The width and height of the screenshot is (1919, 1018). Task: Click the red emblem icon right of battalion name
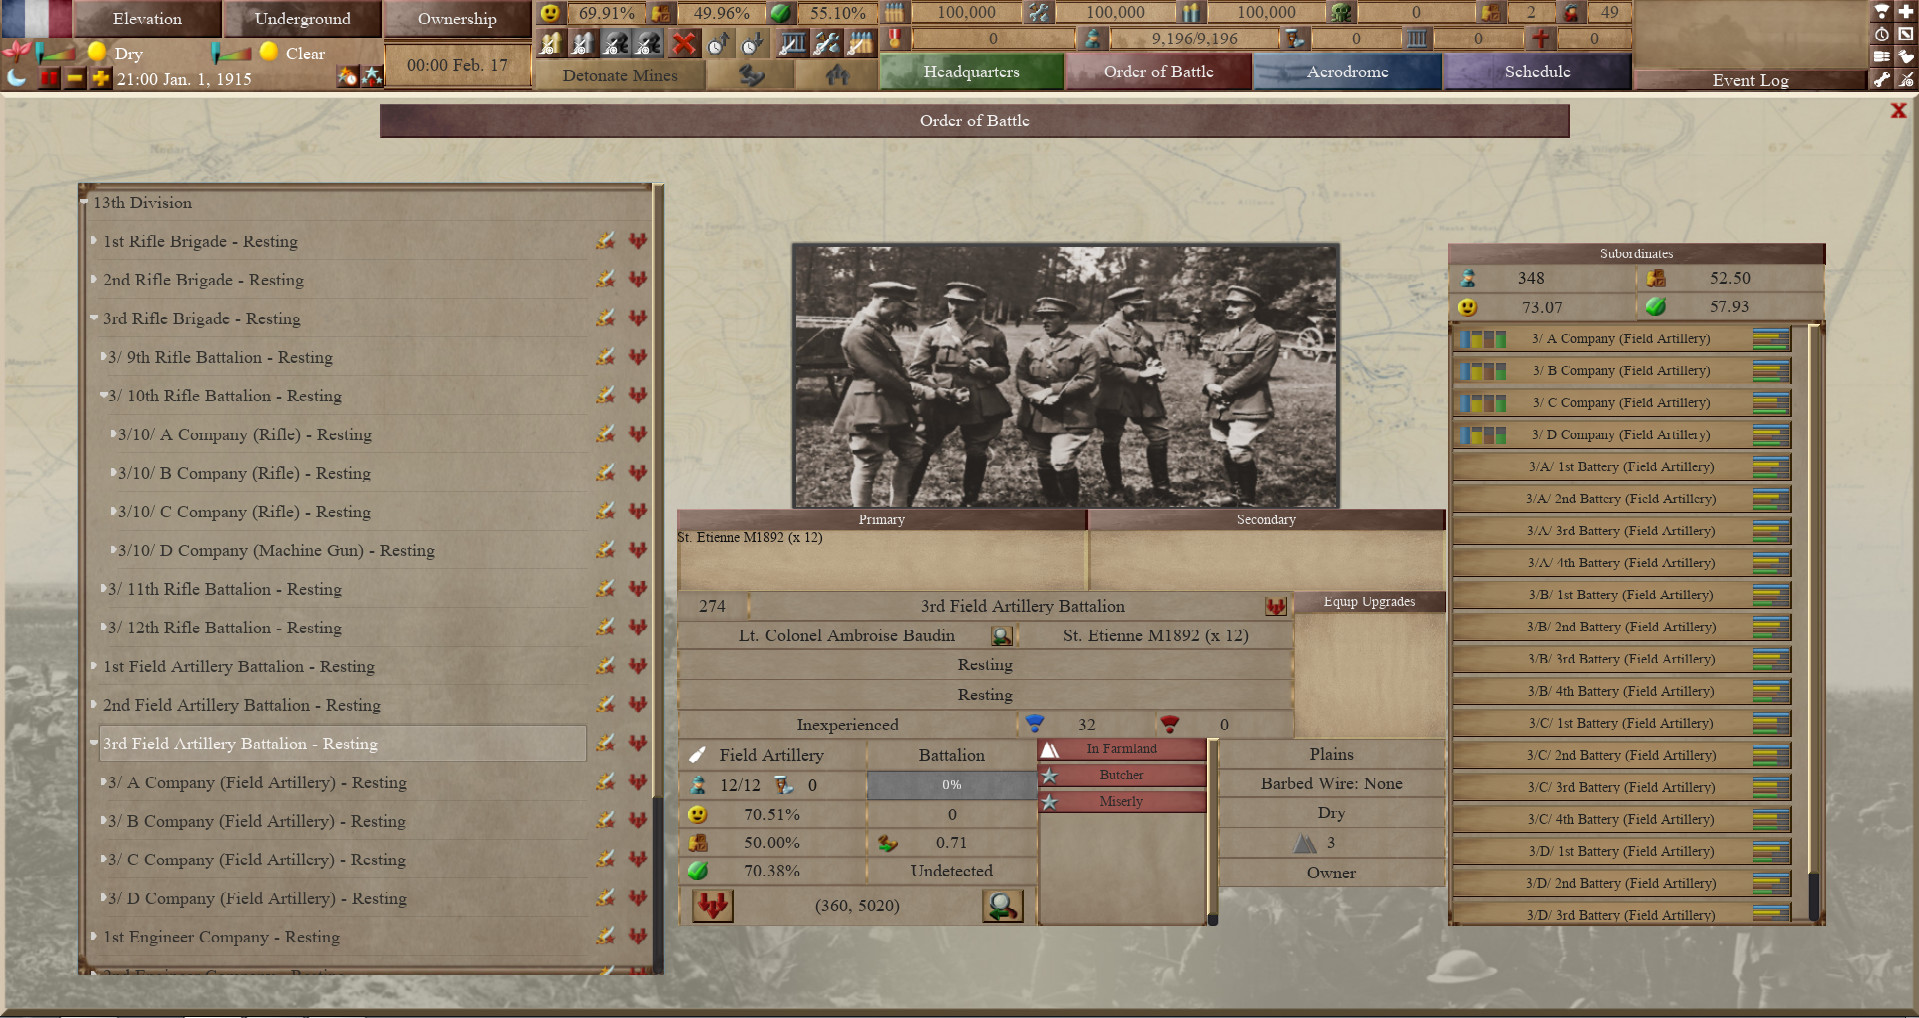pyautogui.click(x=1275, y=606)
